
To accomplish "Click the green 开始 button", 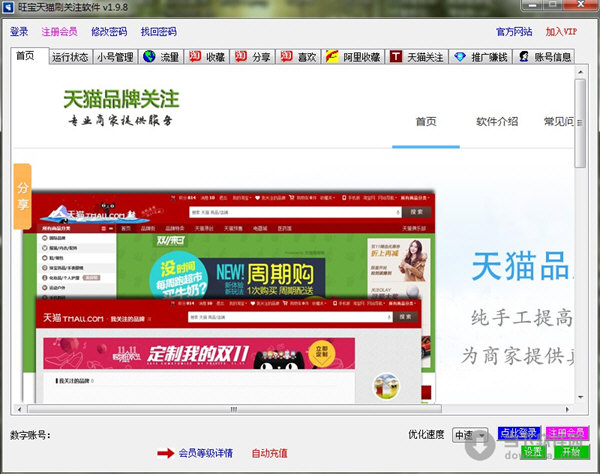I will [x=570, y=451].
